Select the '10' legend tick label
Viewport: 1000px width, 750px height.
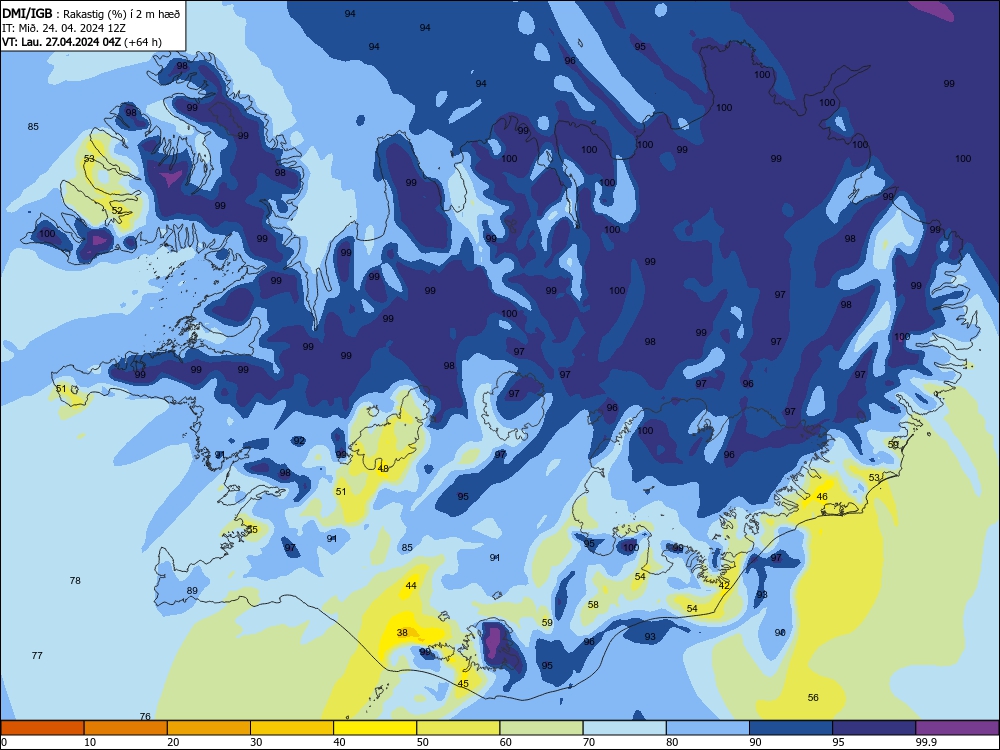coord(90,742)
